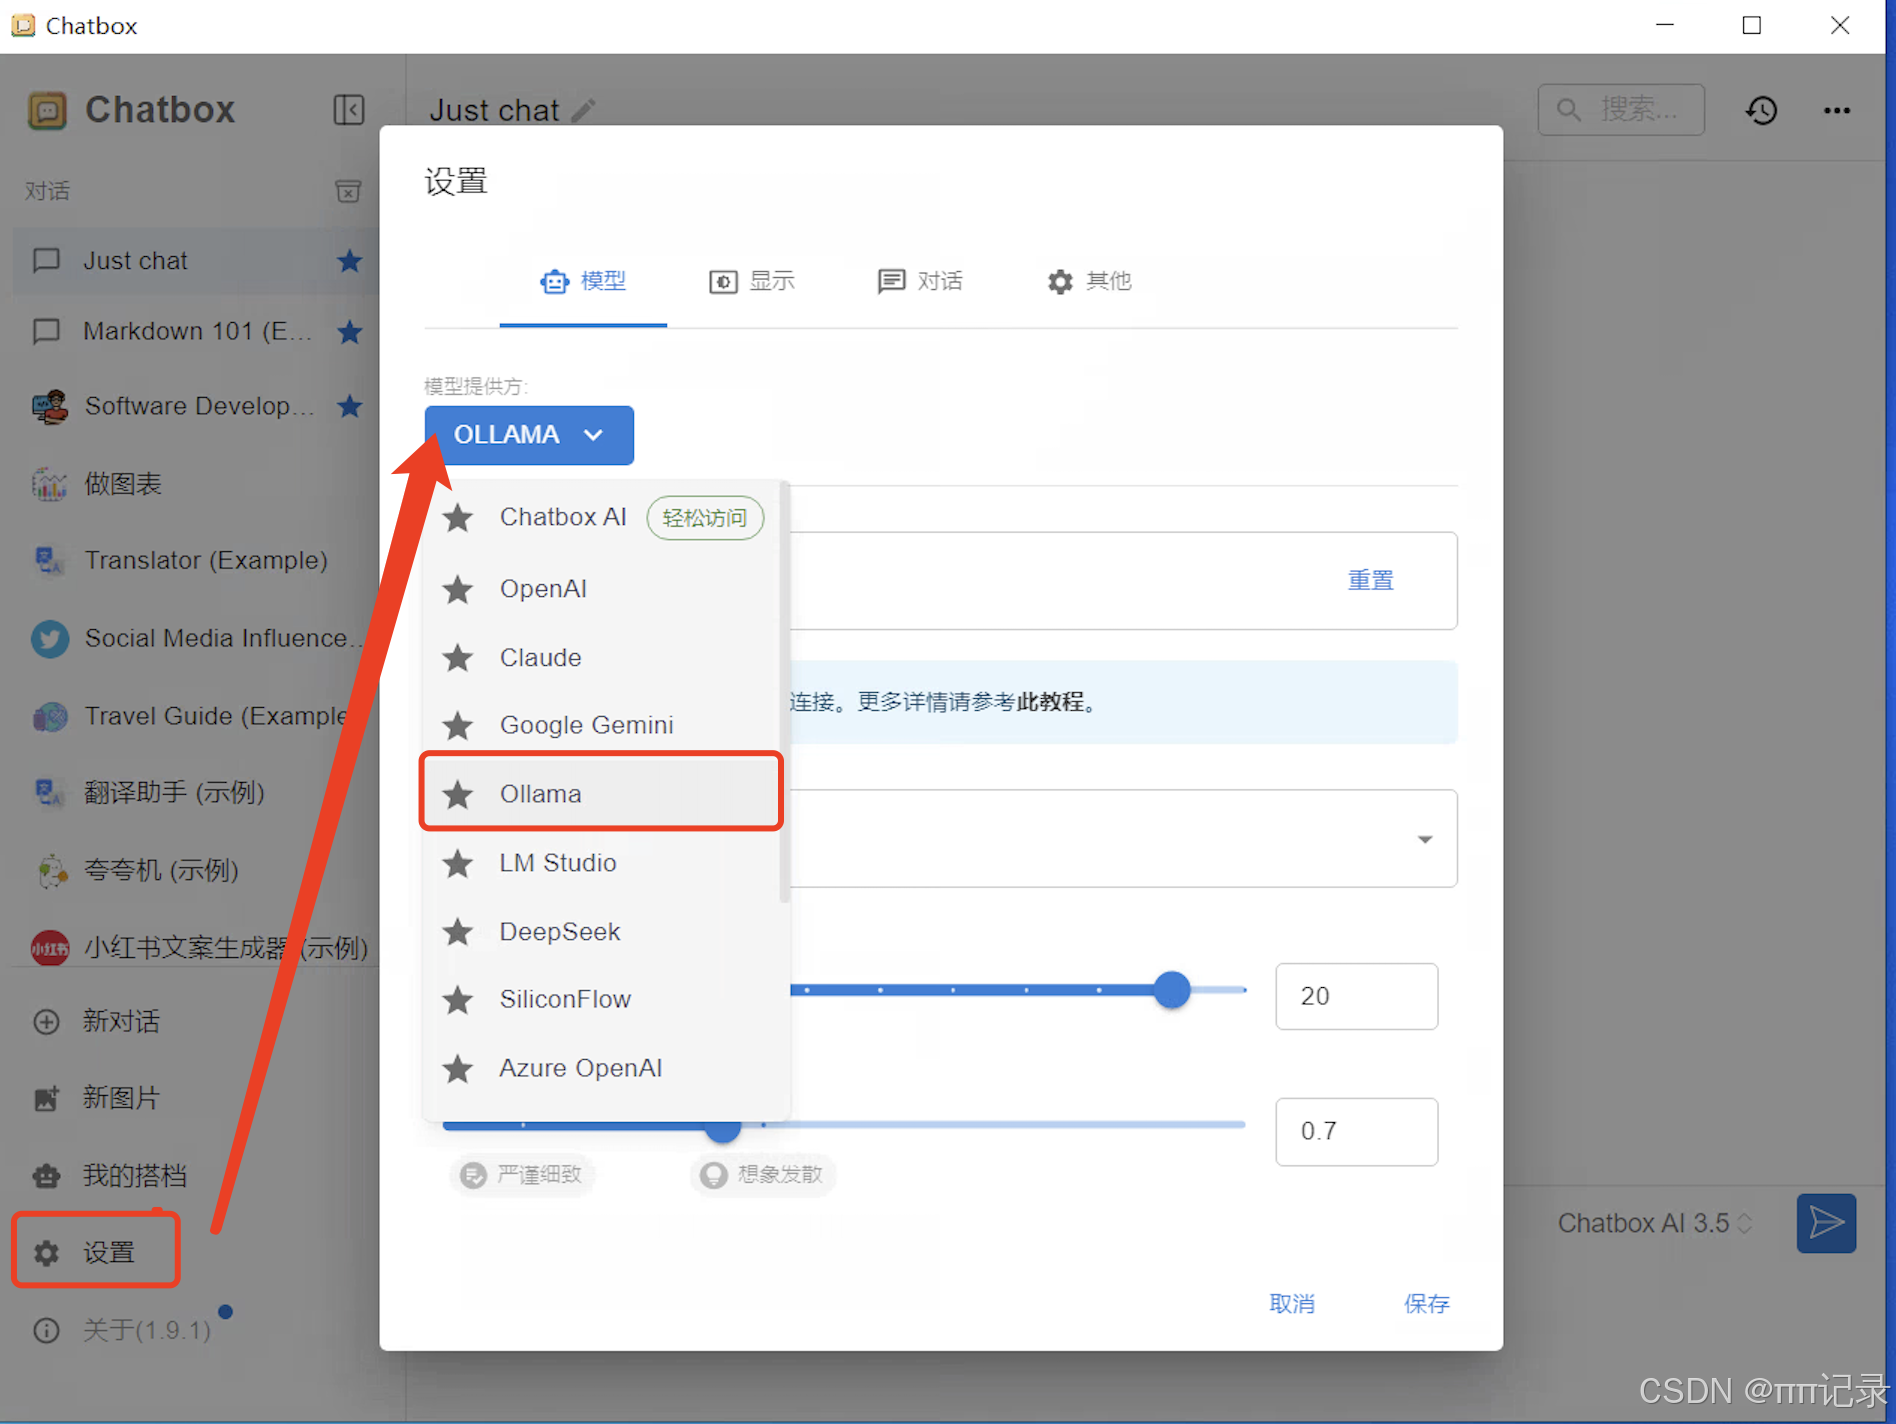Open the three-dots more menu

click(1837, 110)
